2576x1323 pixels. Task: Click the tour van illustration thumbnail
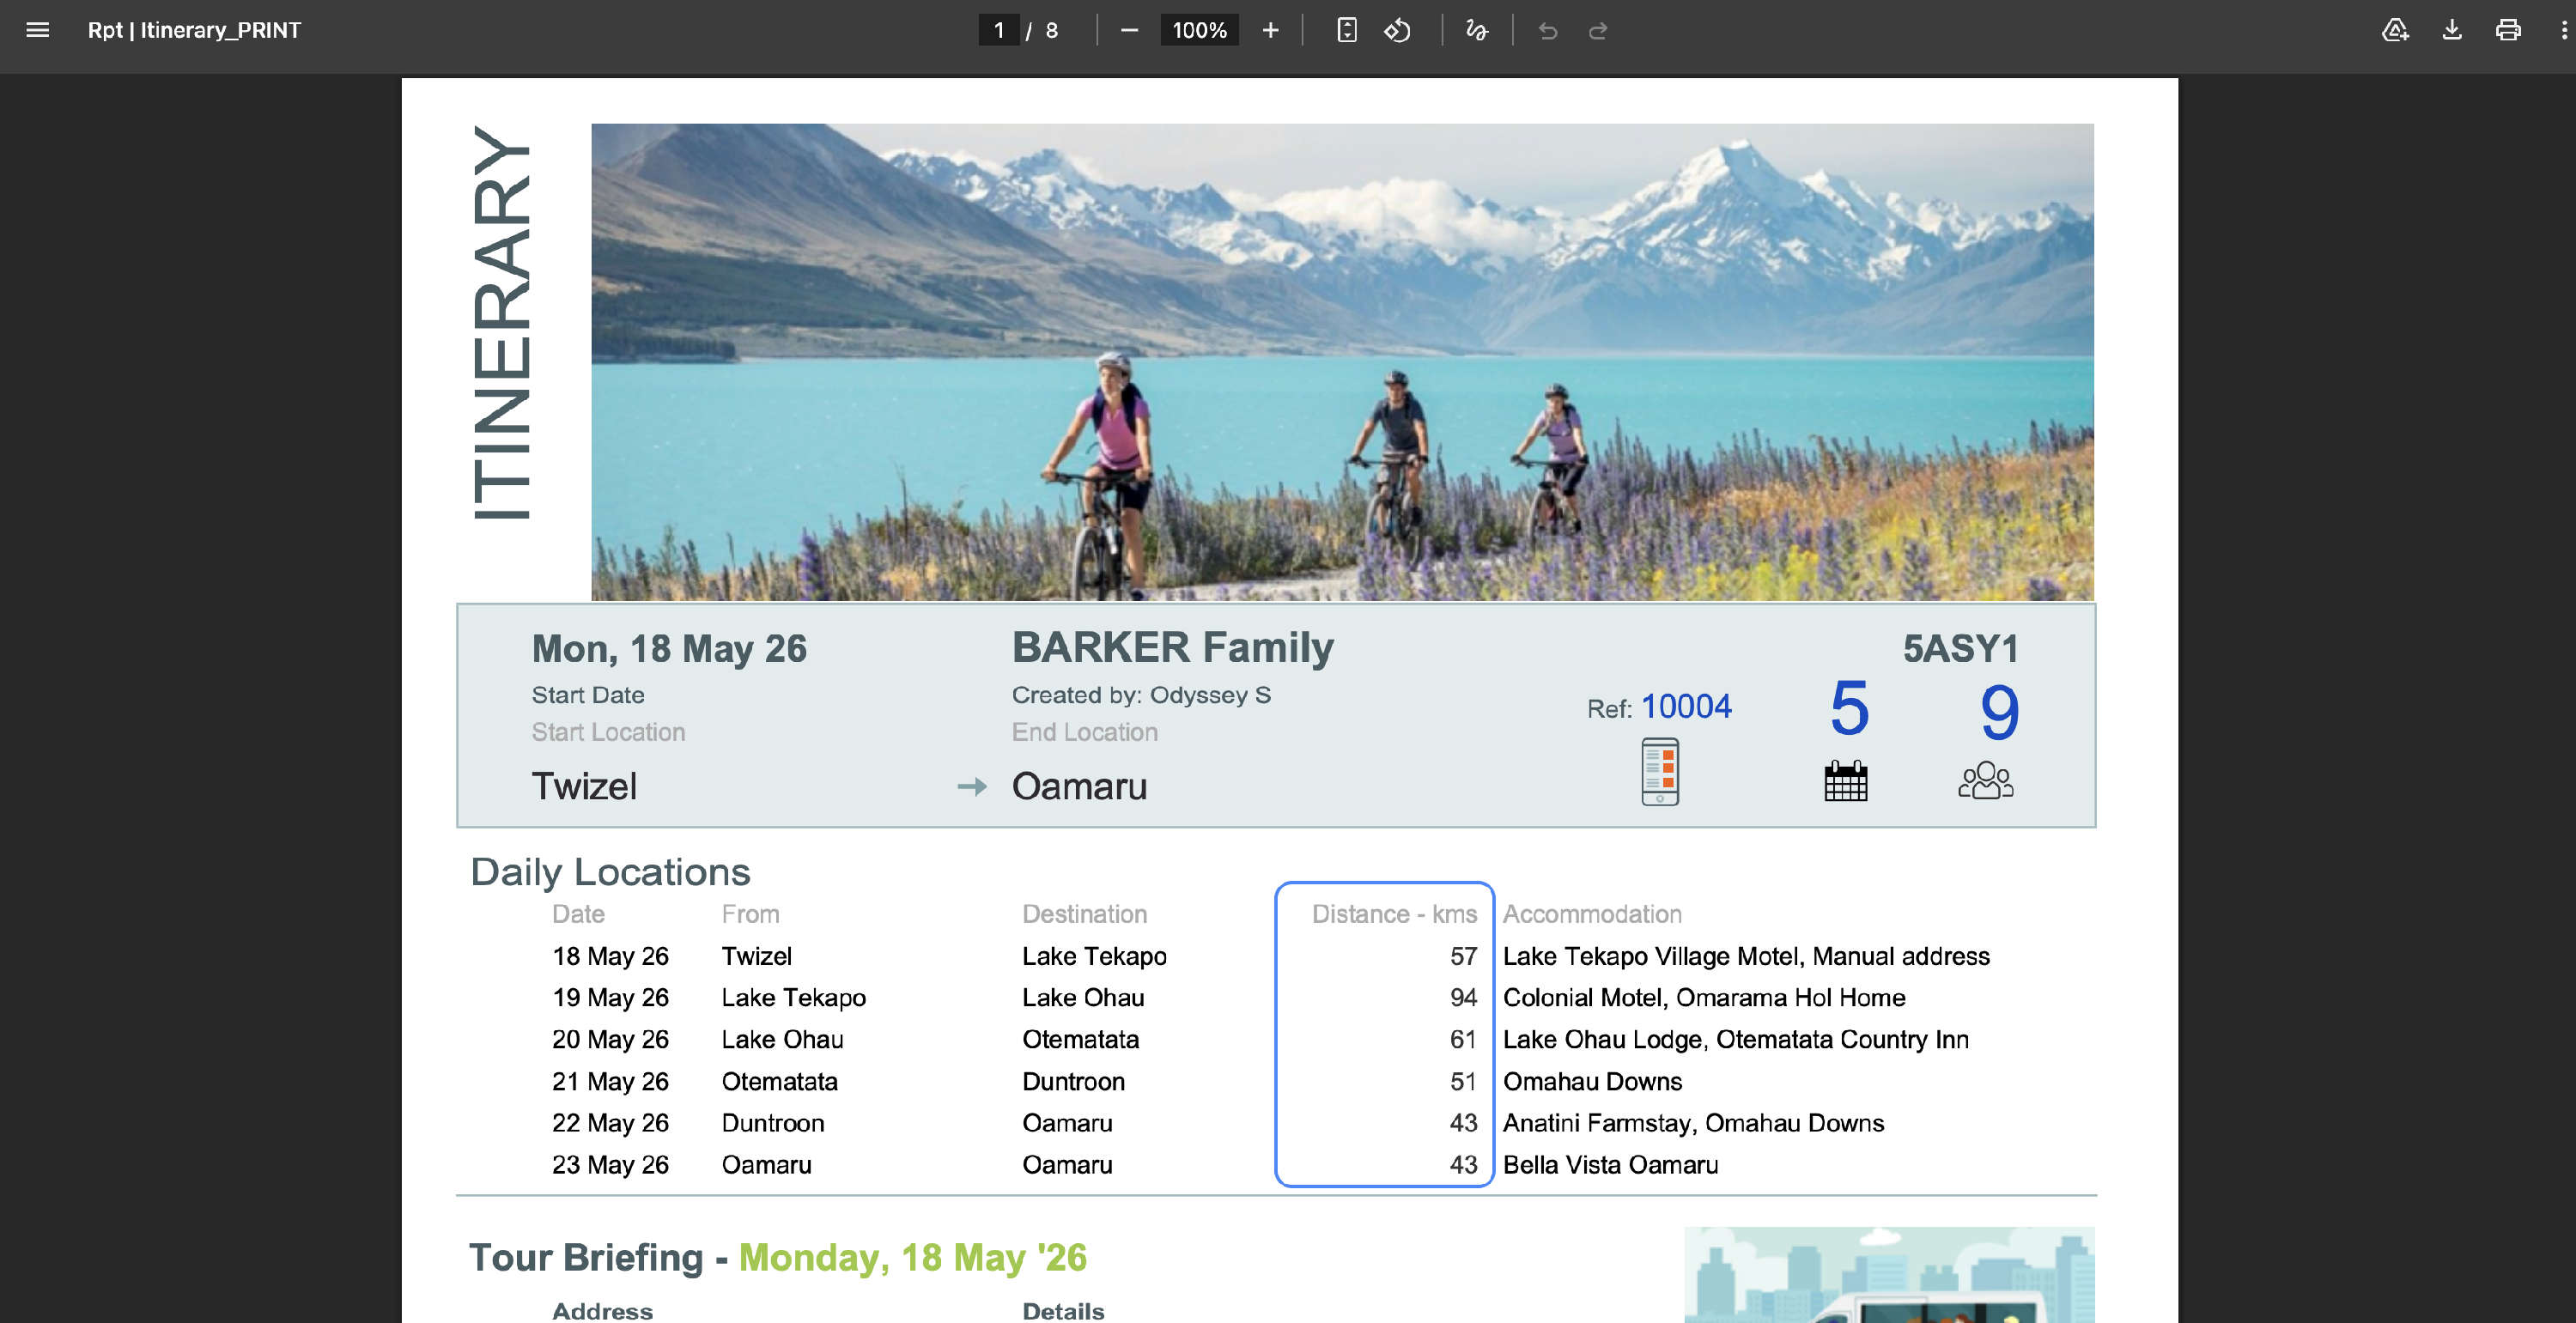[x=1888, y=1276]
